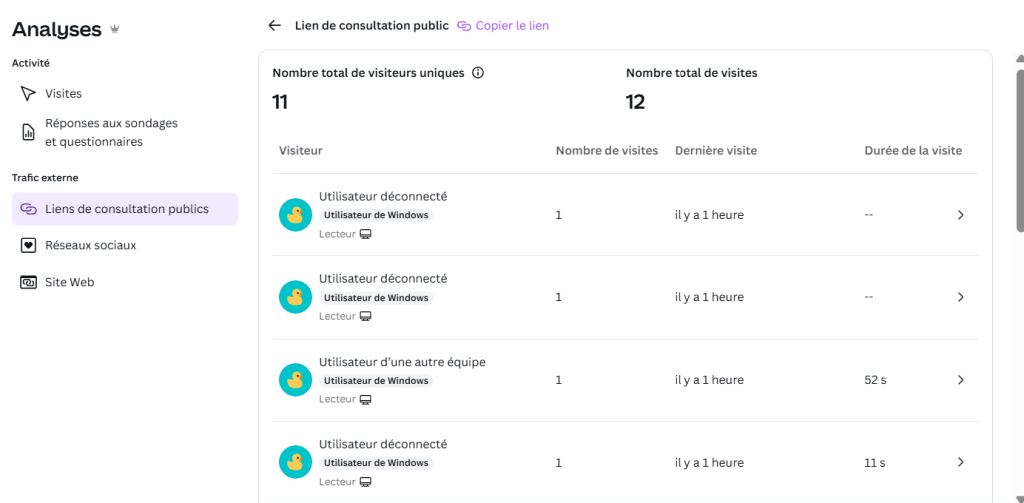This screenshot has height=503, width=1024.
Task: Open chevron for the 52 s visit row
Action: (x=960, y=380)
